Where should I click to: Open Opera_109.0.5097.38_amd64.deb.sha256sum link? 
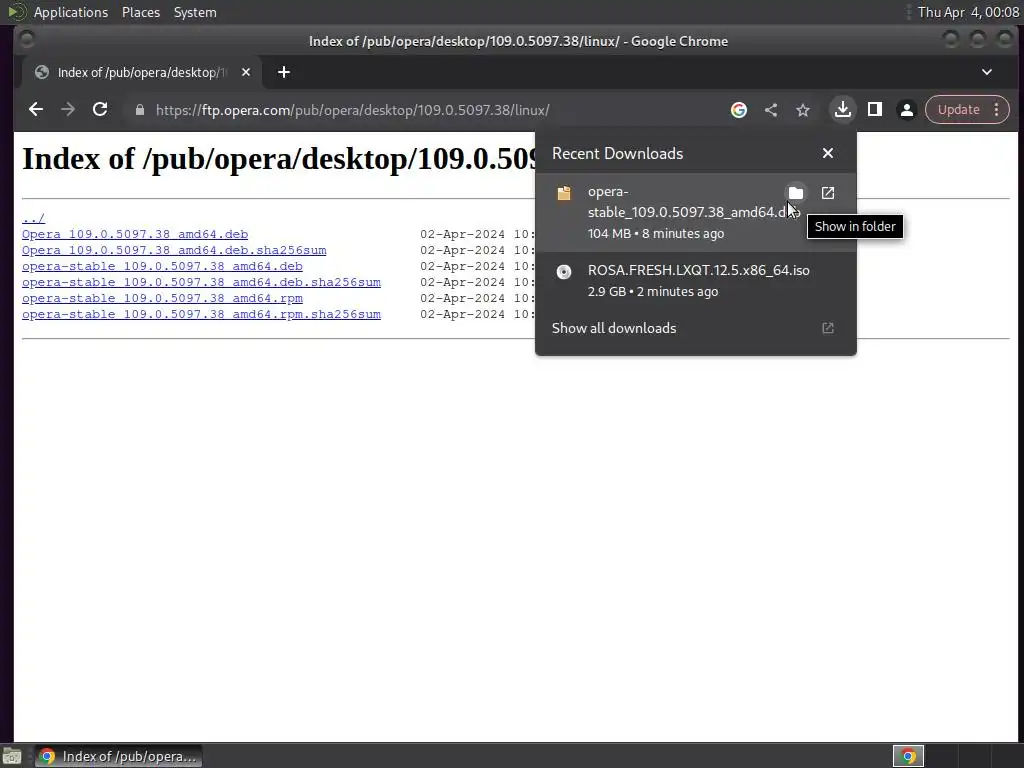click(174, 250)
